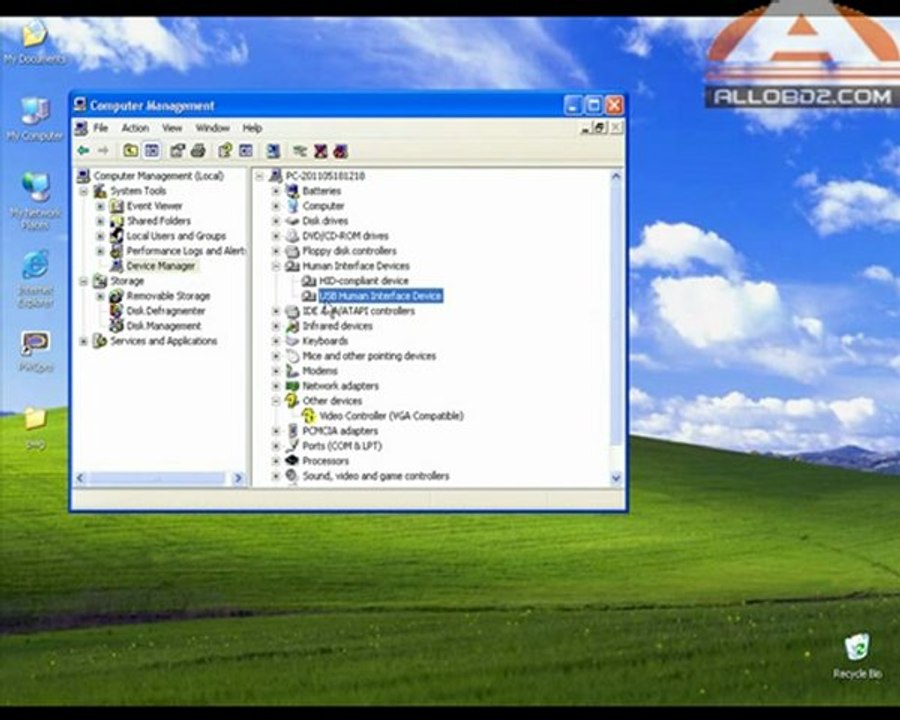Click the green Back arrow in toolbar
This screenshot has width=900, height=720.
[x=83, y=151]
